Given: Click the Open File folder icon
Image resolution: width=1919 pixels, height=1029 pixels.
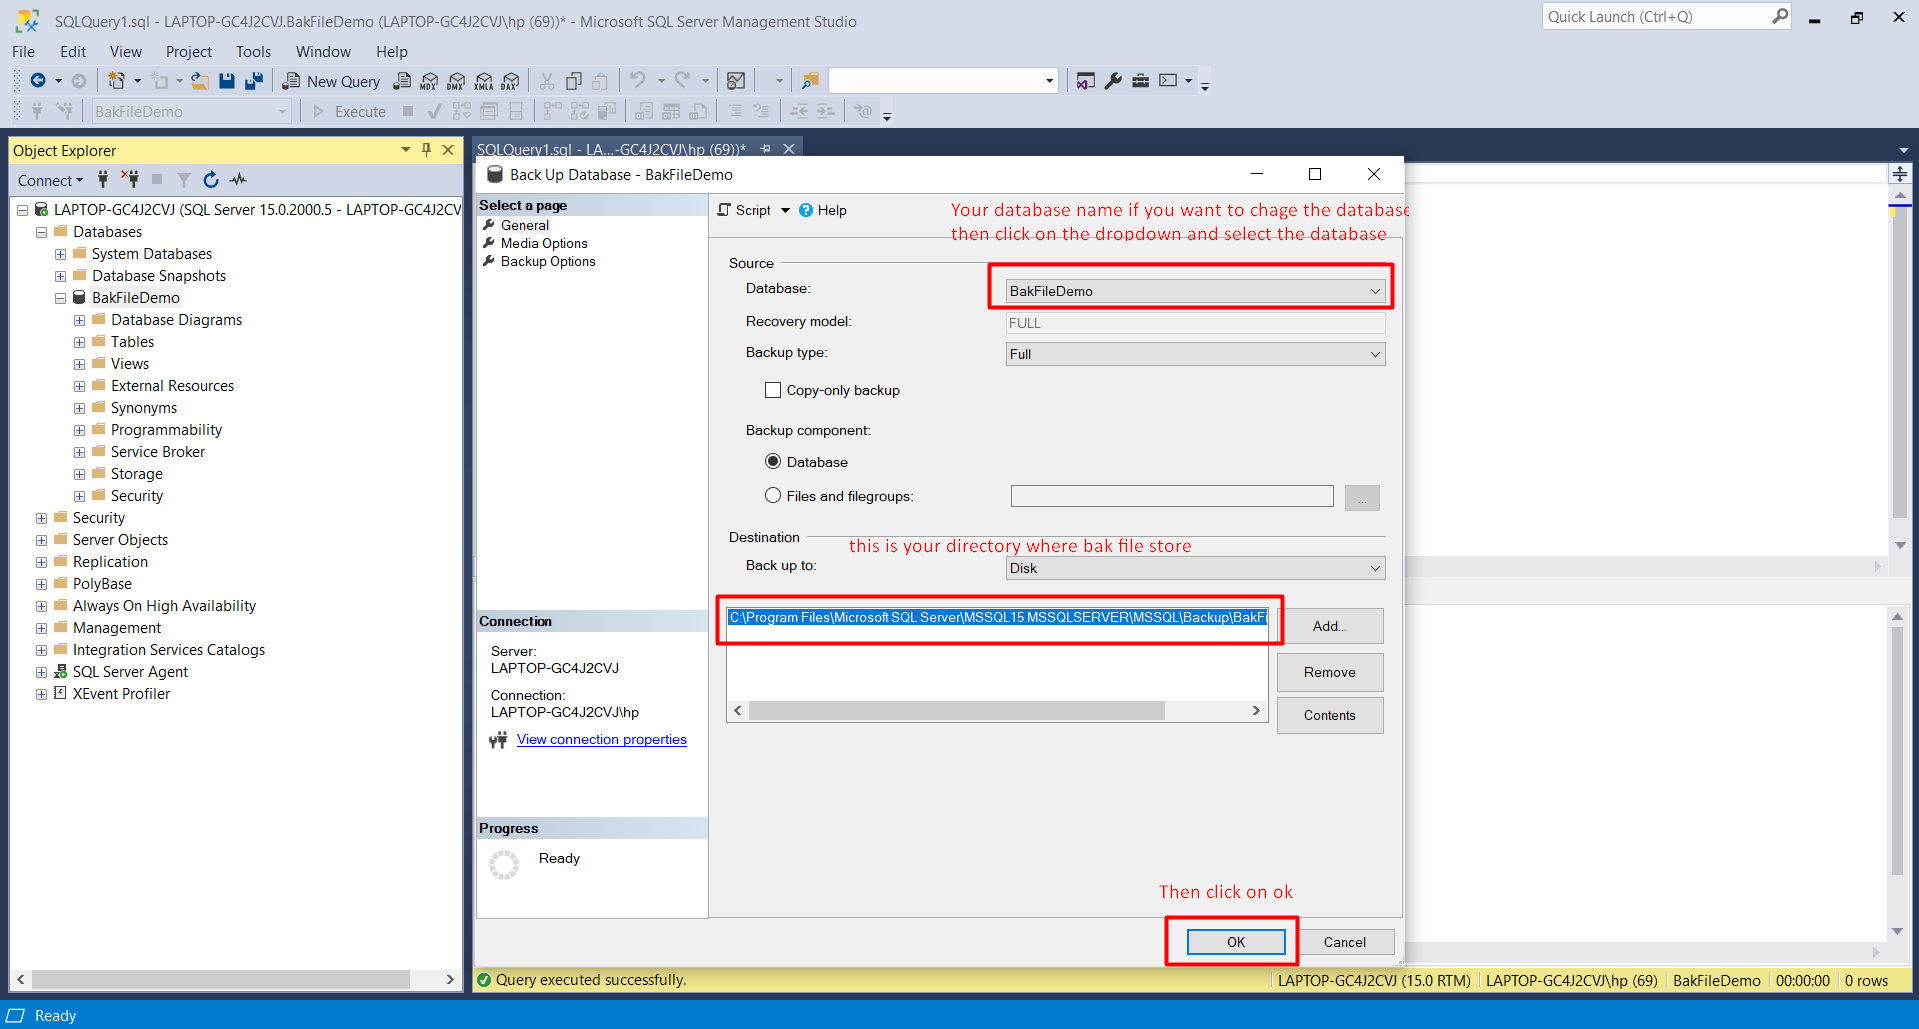Looking at the screenshot, I should 200,81.
